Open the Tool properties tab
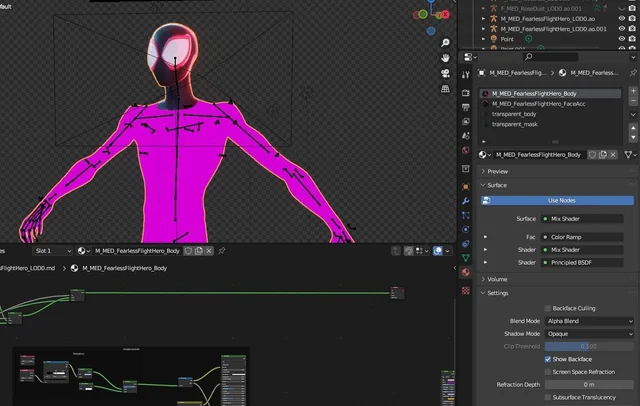 pyautogui.click(x=466, y=75)
